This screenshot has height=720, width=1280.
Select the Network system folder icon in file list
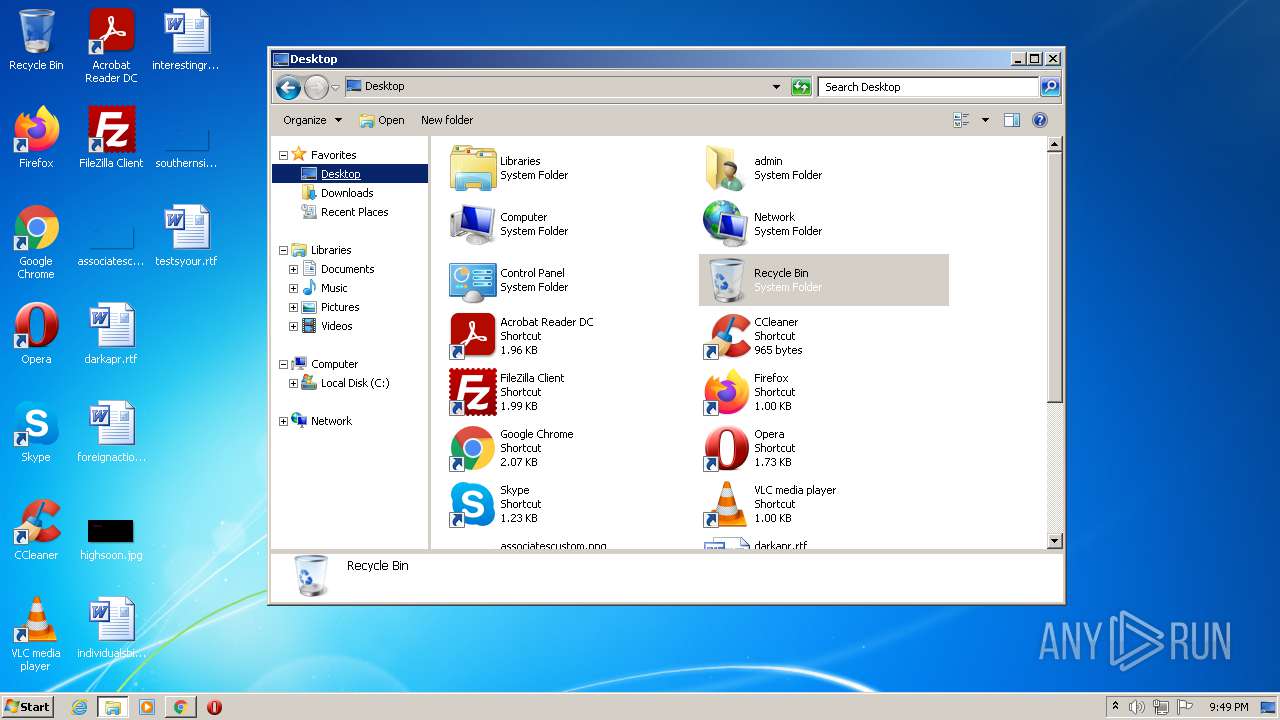pos(726,224)
